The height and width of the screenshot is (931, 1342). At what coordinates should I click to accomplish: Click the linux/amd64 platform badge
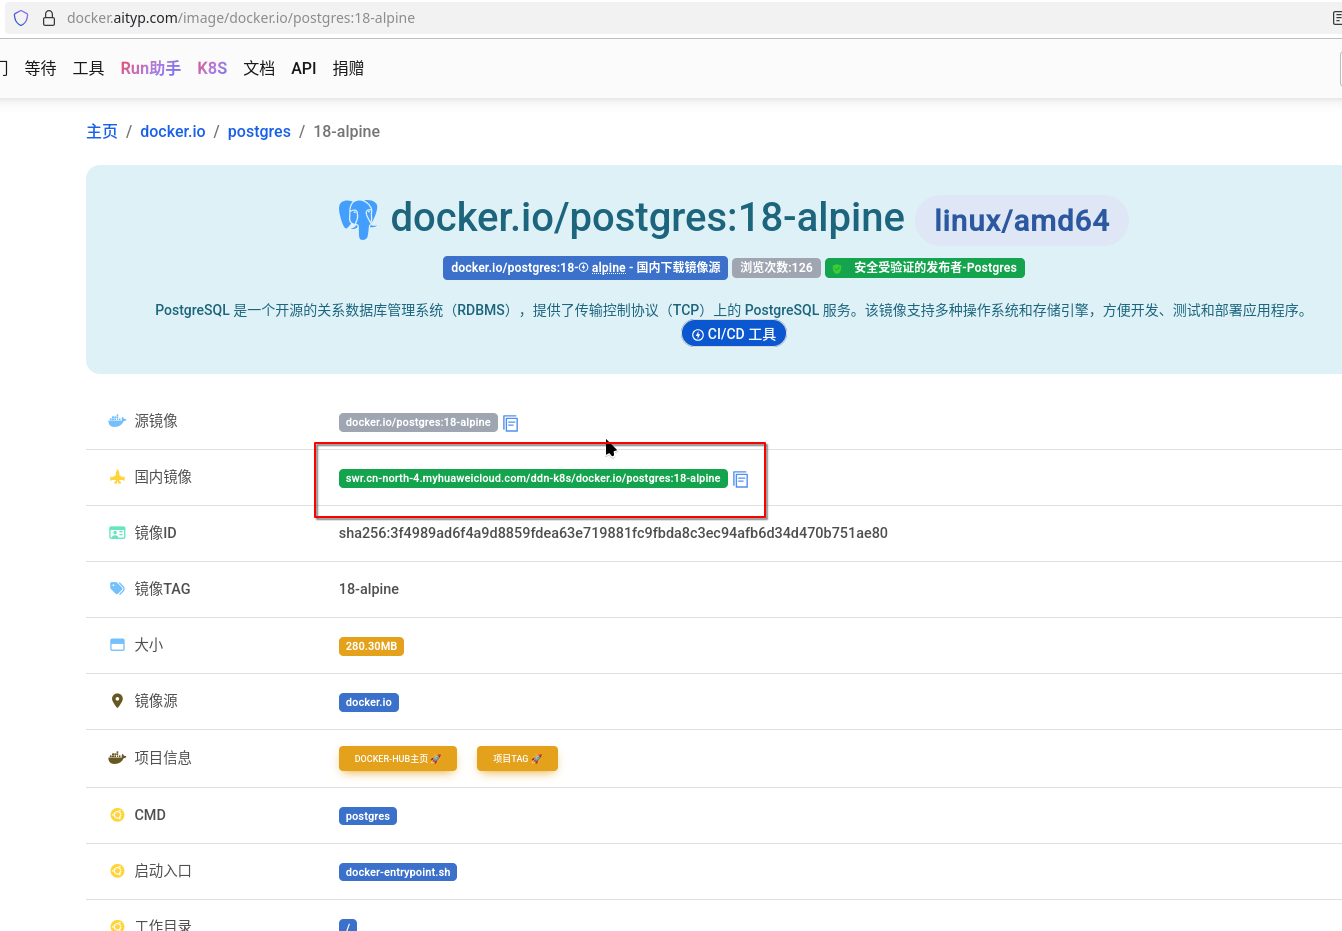click(x=1022, y=221)
